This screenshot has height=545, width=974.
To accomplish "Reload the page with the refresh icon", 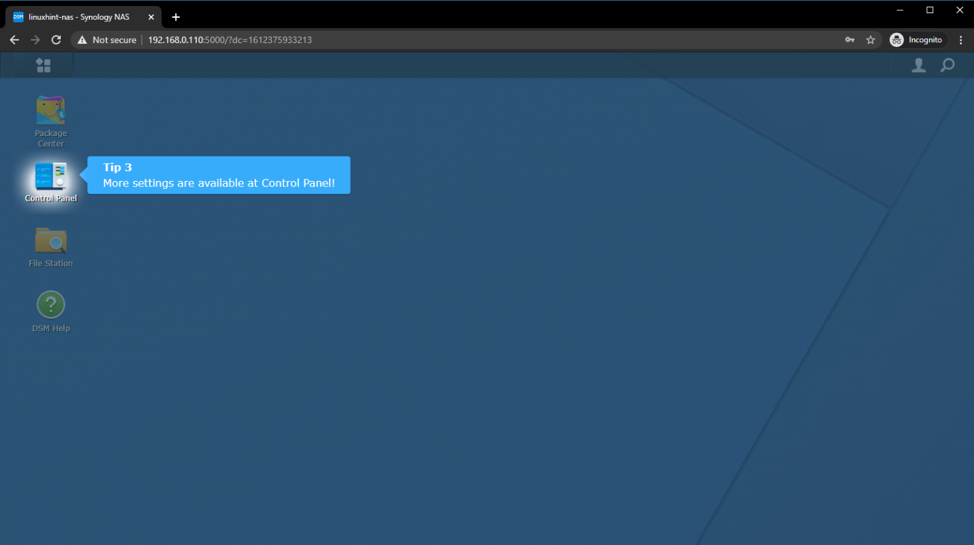I will (56, 40).
